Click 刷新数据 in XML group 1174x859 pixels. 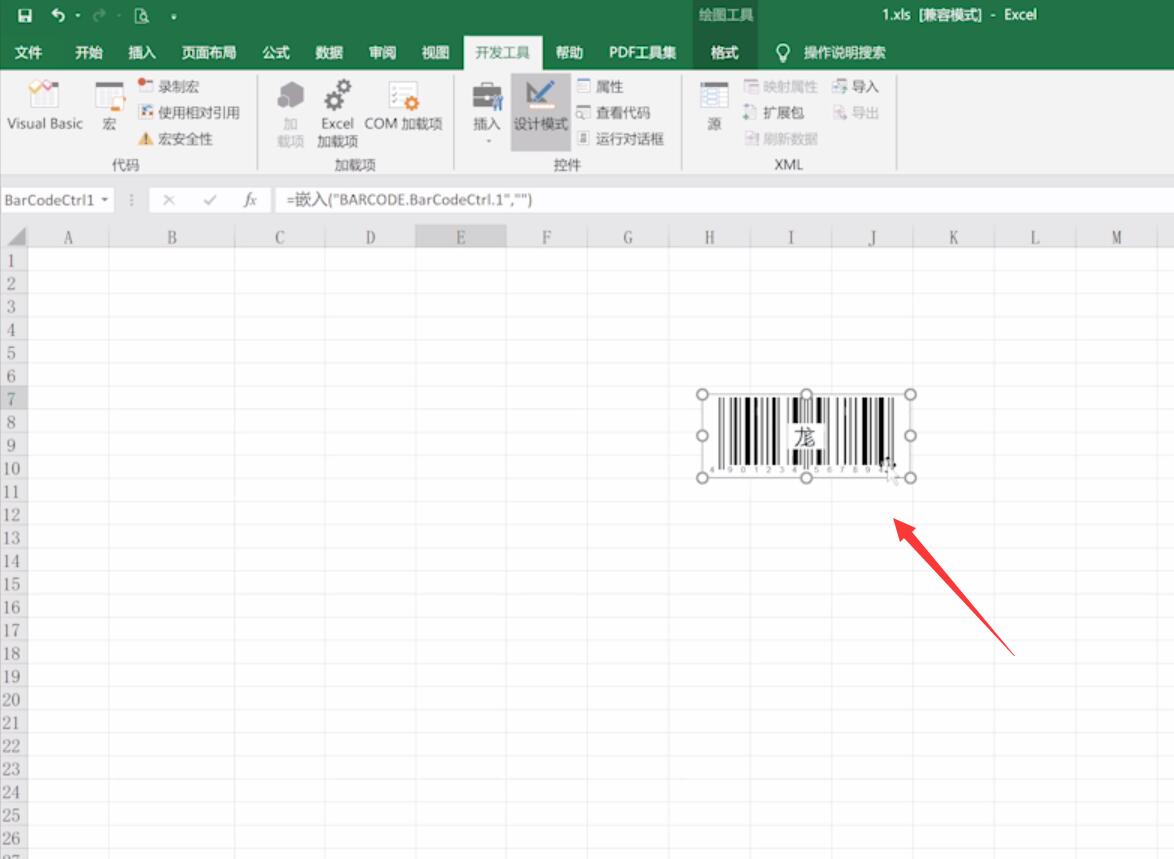780,139
